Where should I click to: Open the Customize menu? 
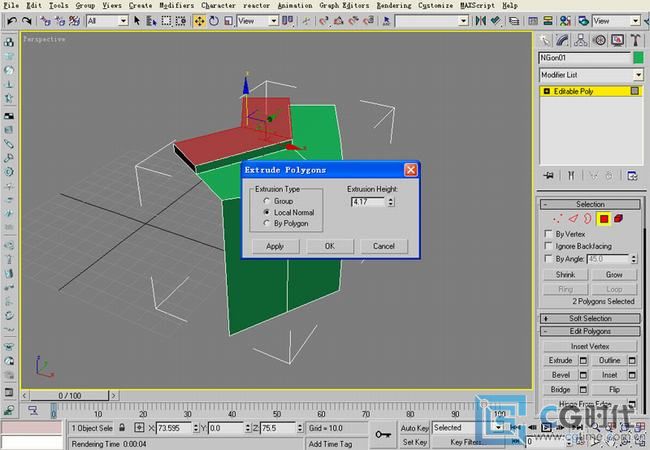(435, 5)
